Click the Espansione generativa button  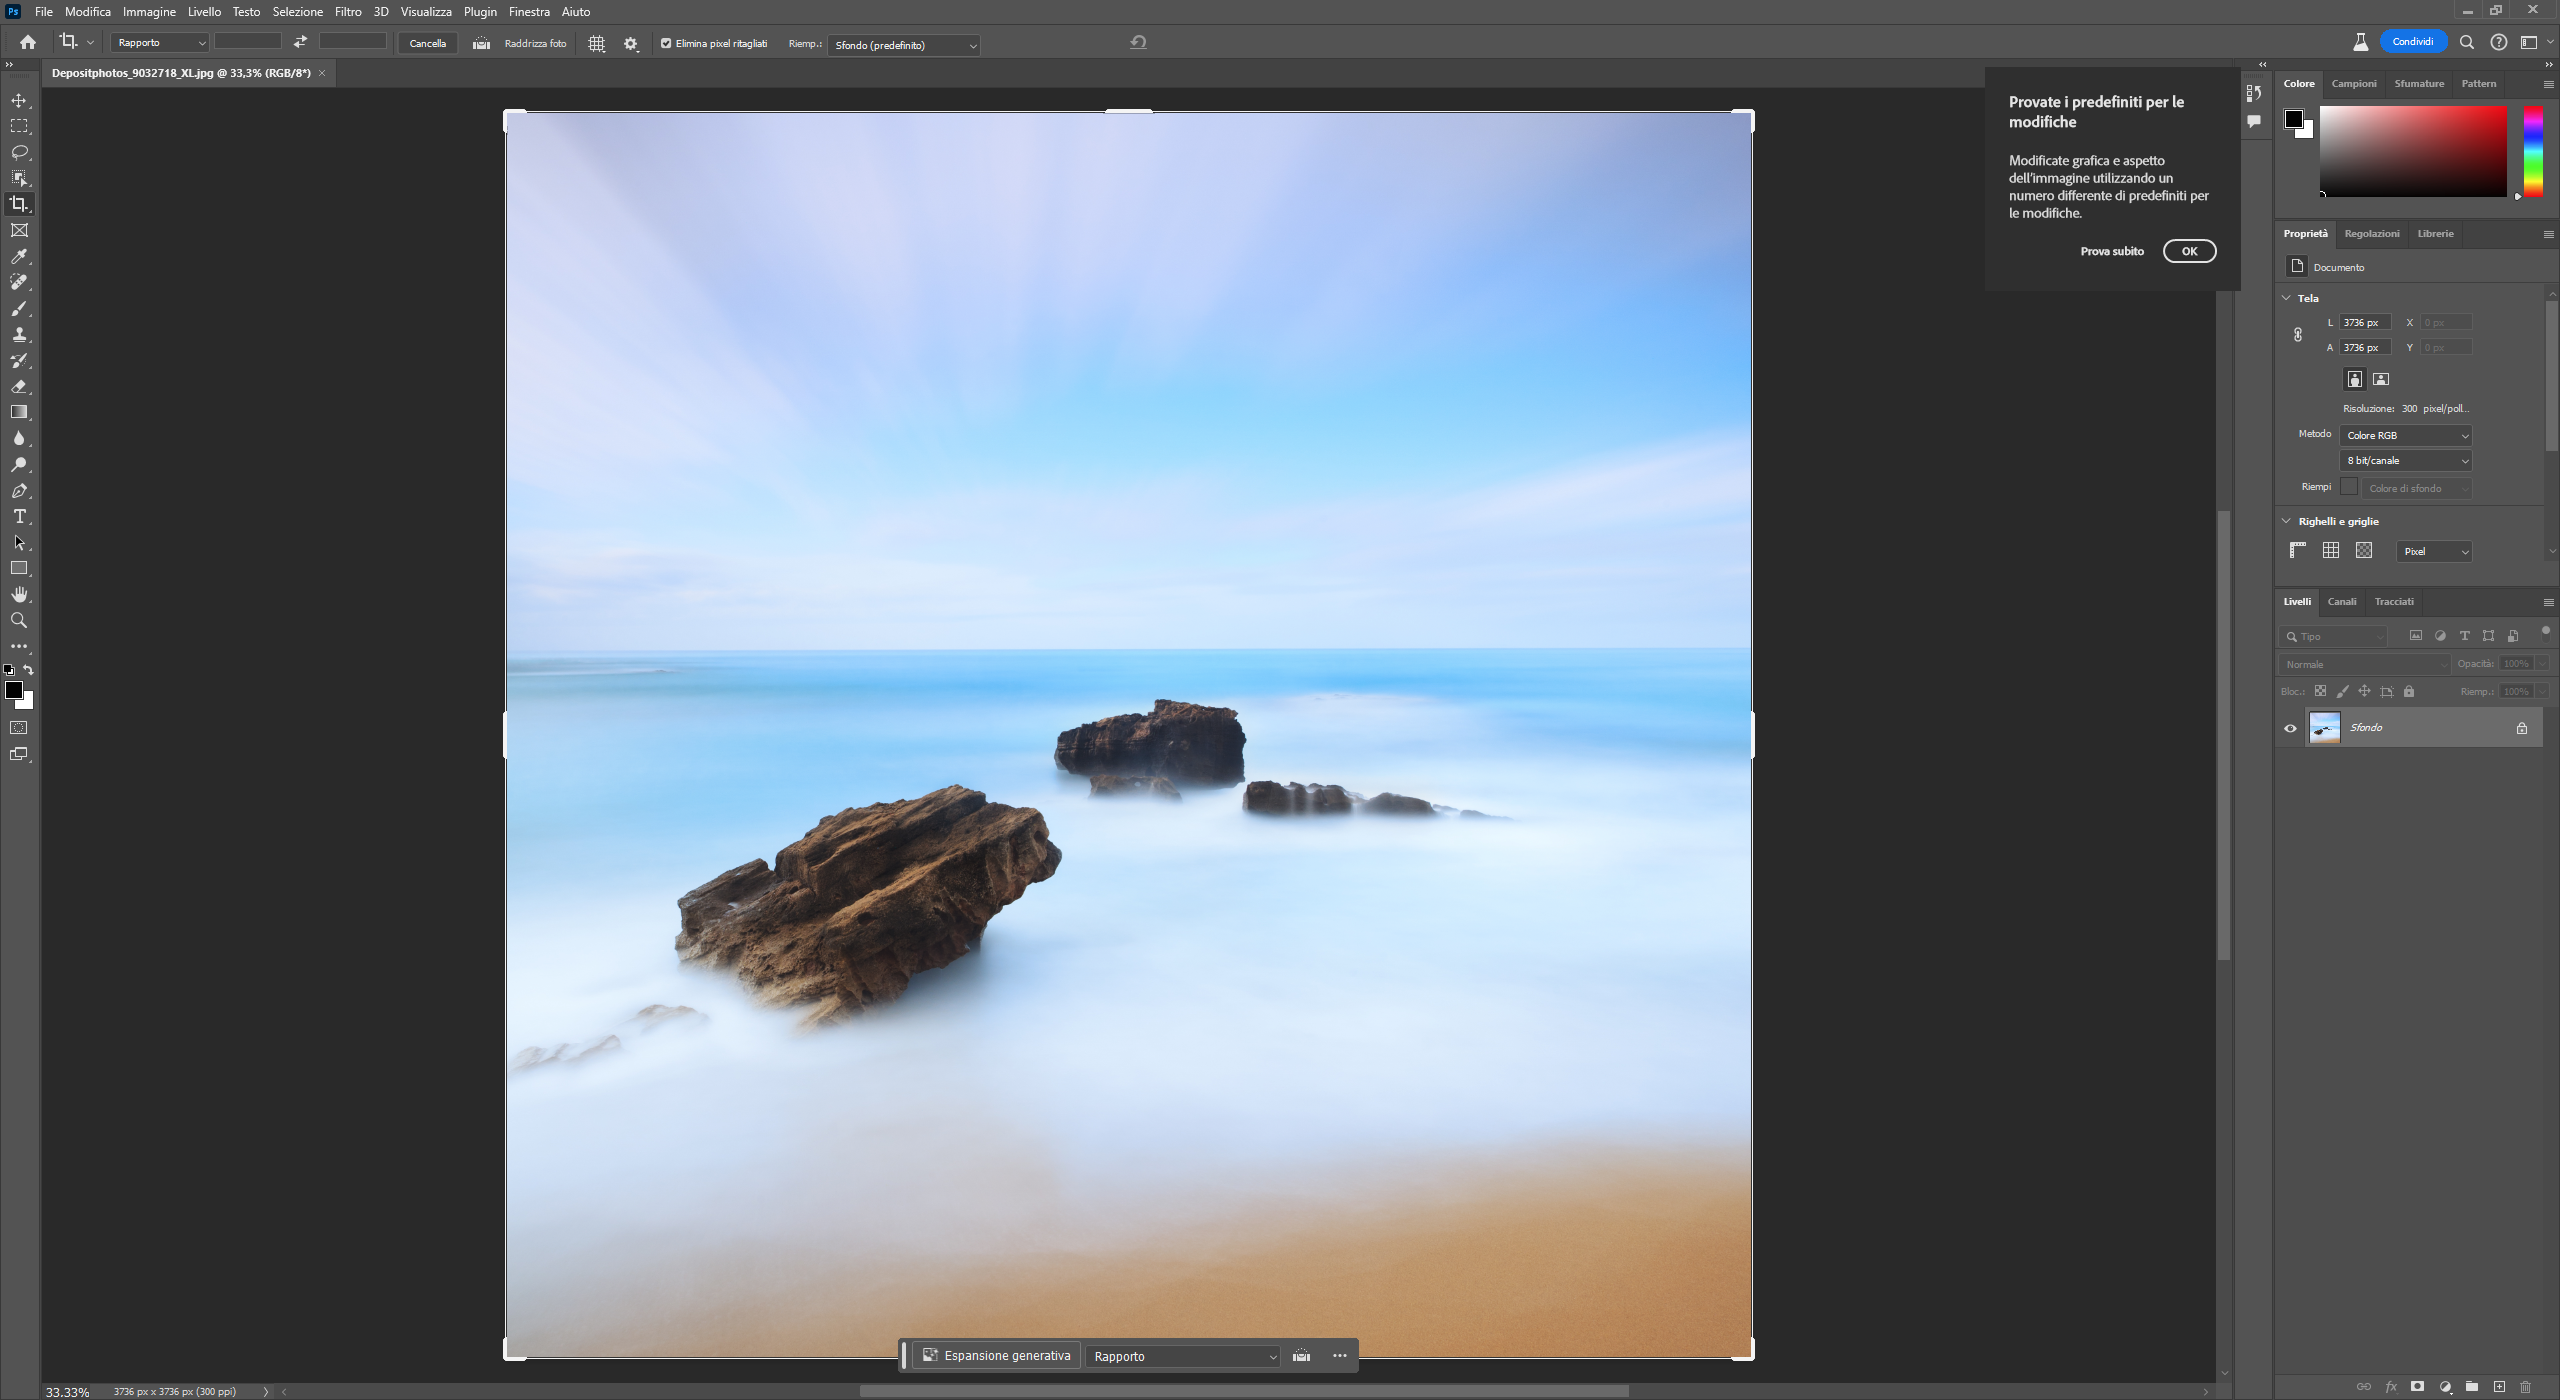996,1356
